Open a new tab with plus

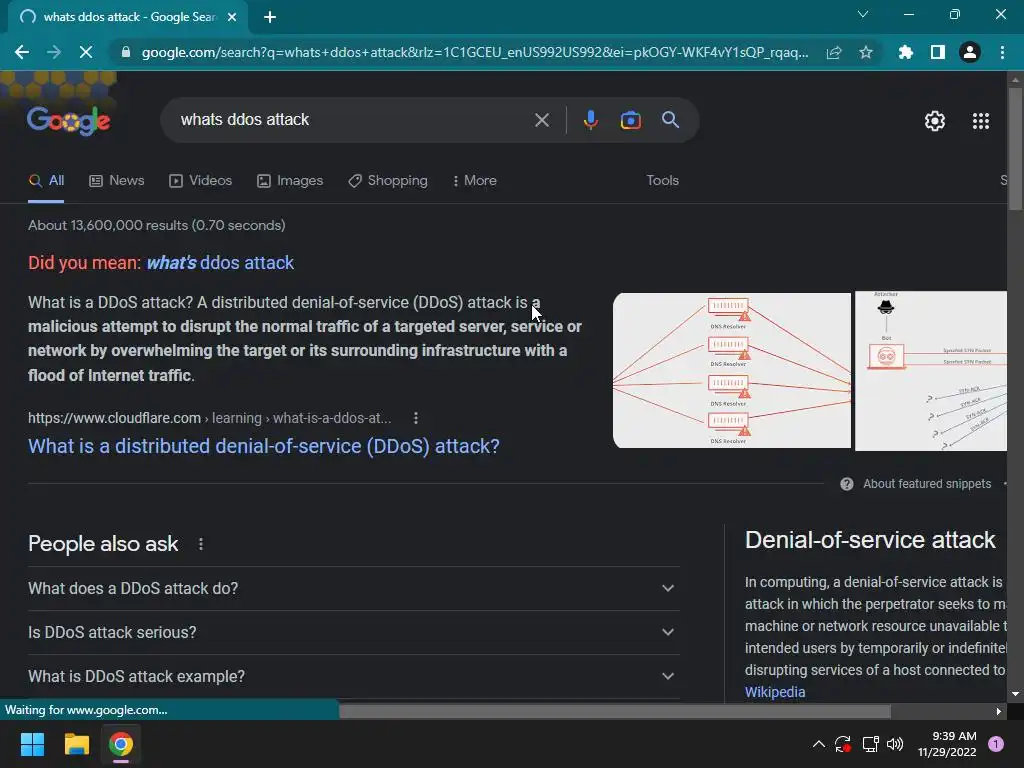tap(270, 17)
